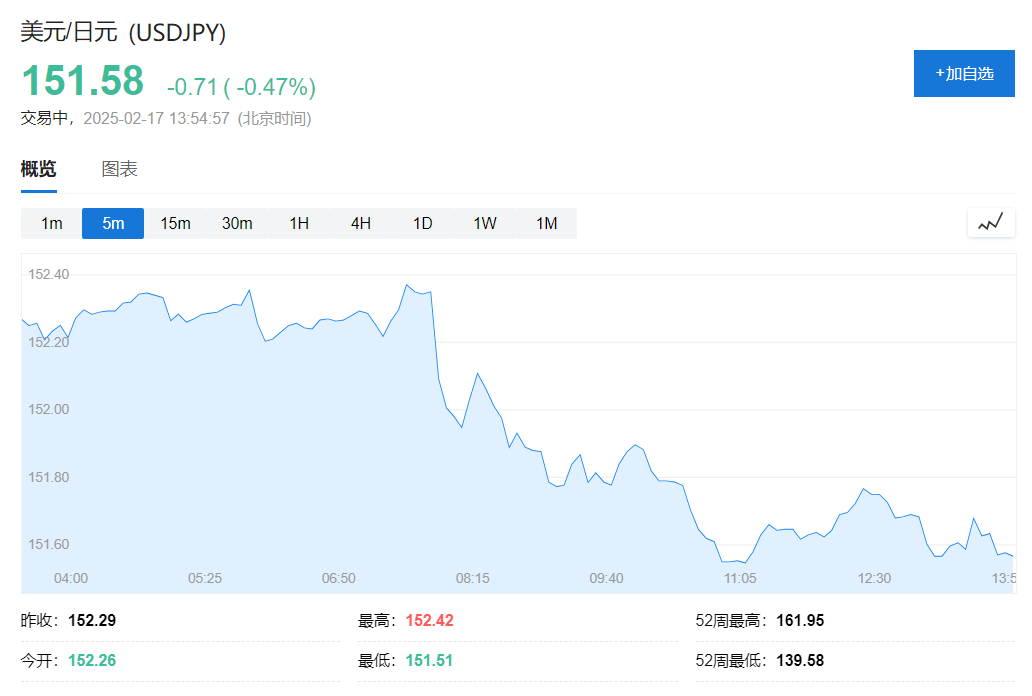Select the 1H hourly timeframe

tap(299, 223)
